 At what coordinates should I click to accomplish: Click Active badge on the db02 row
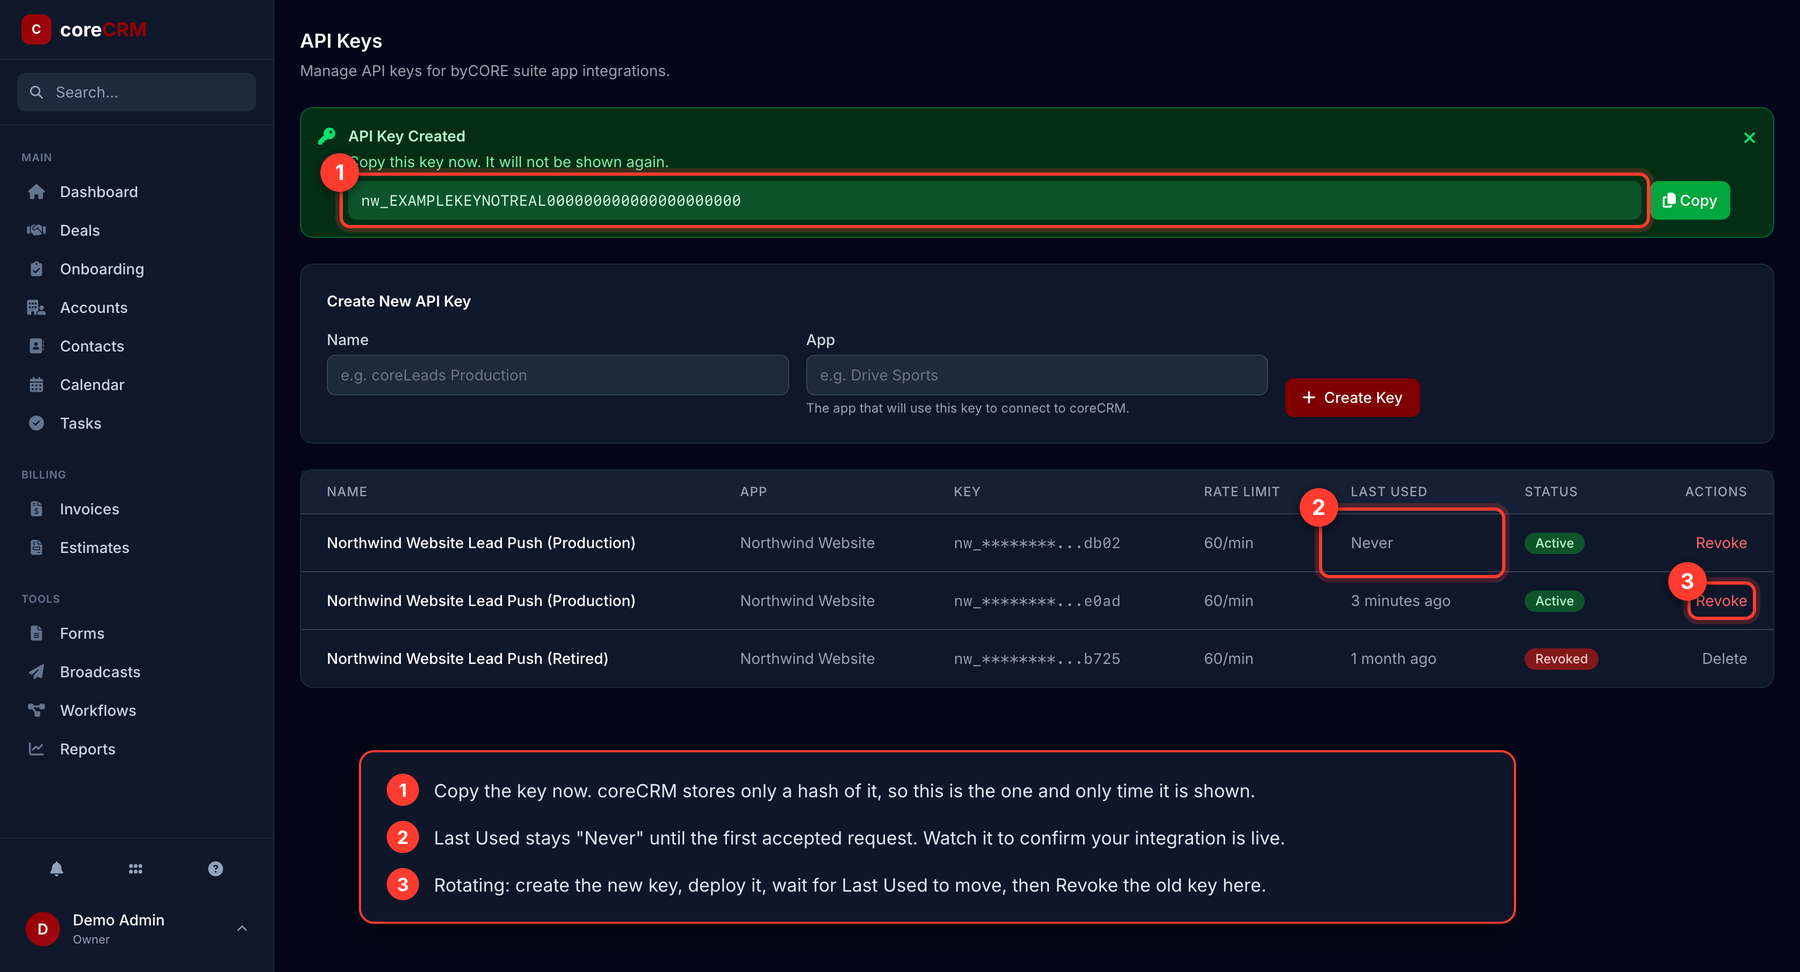coord(1554,543)
